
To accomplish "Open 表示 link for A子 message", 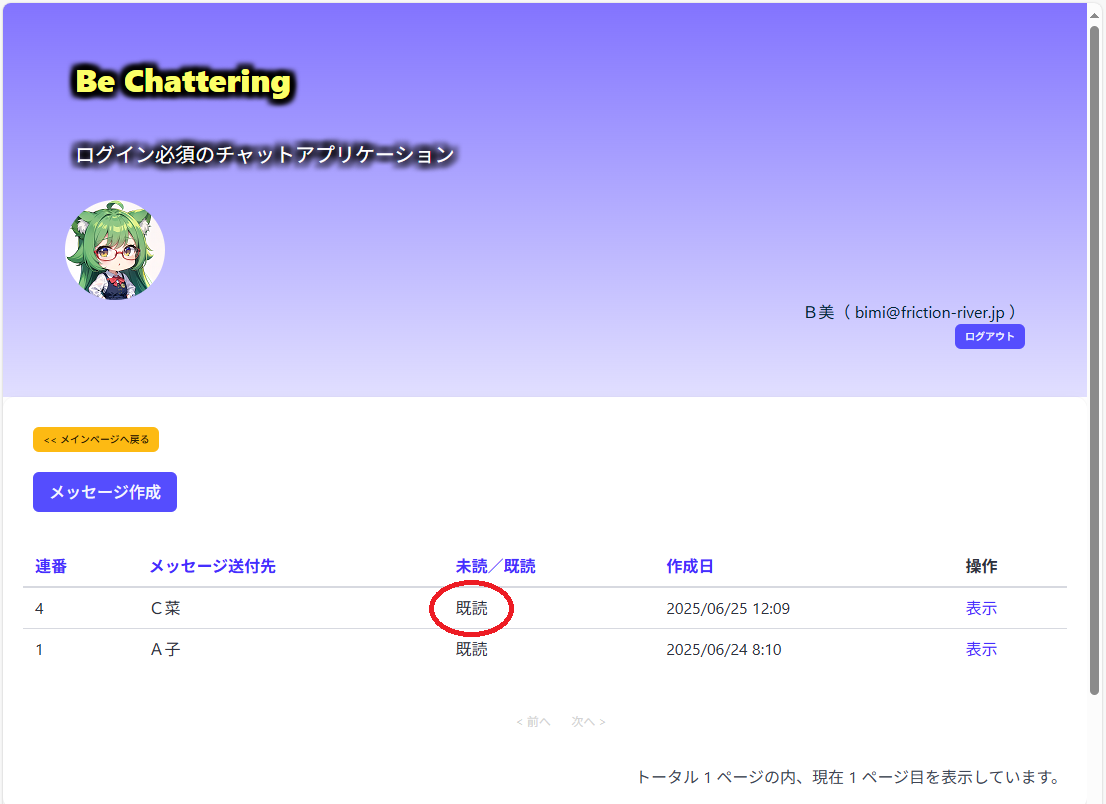I will click(x=981, y=649).
